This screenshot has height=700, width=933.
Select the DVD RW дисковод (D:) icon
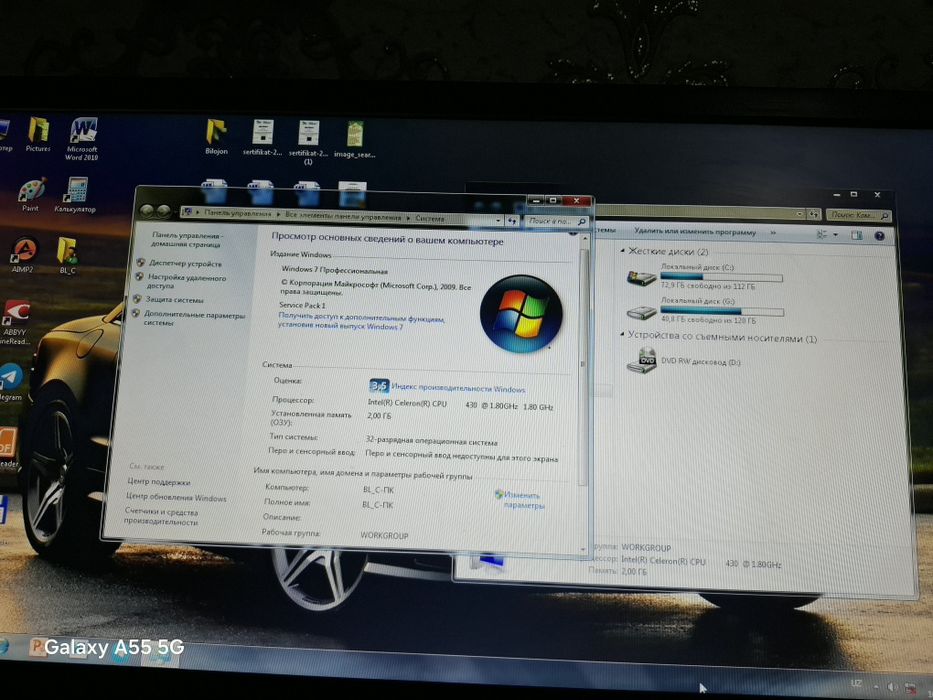point(641,361)
